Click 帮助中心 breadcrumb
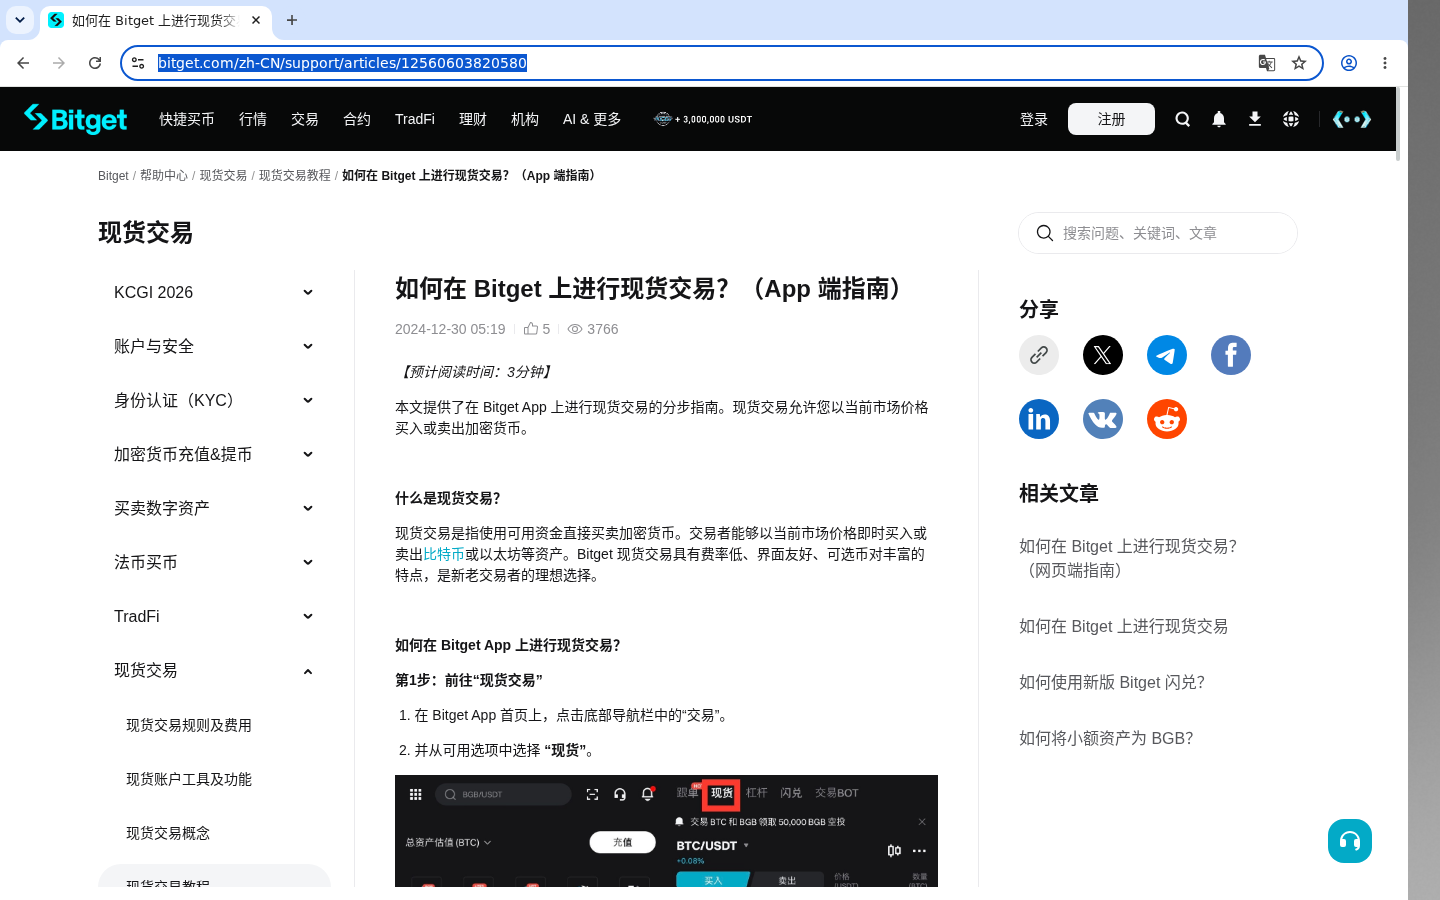The image size is (1440, 900). 164,175
